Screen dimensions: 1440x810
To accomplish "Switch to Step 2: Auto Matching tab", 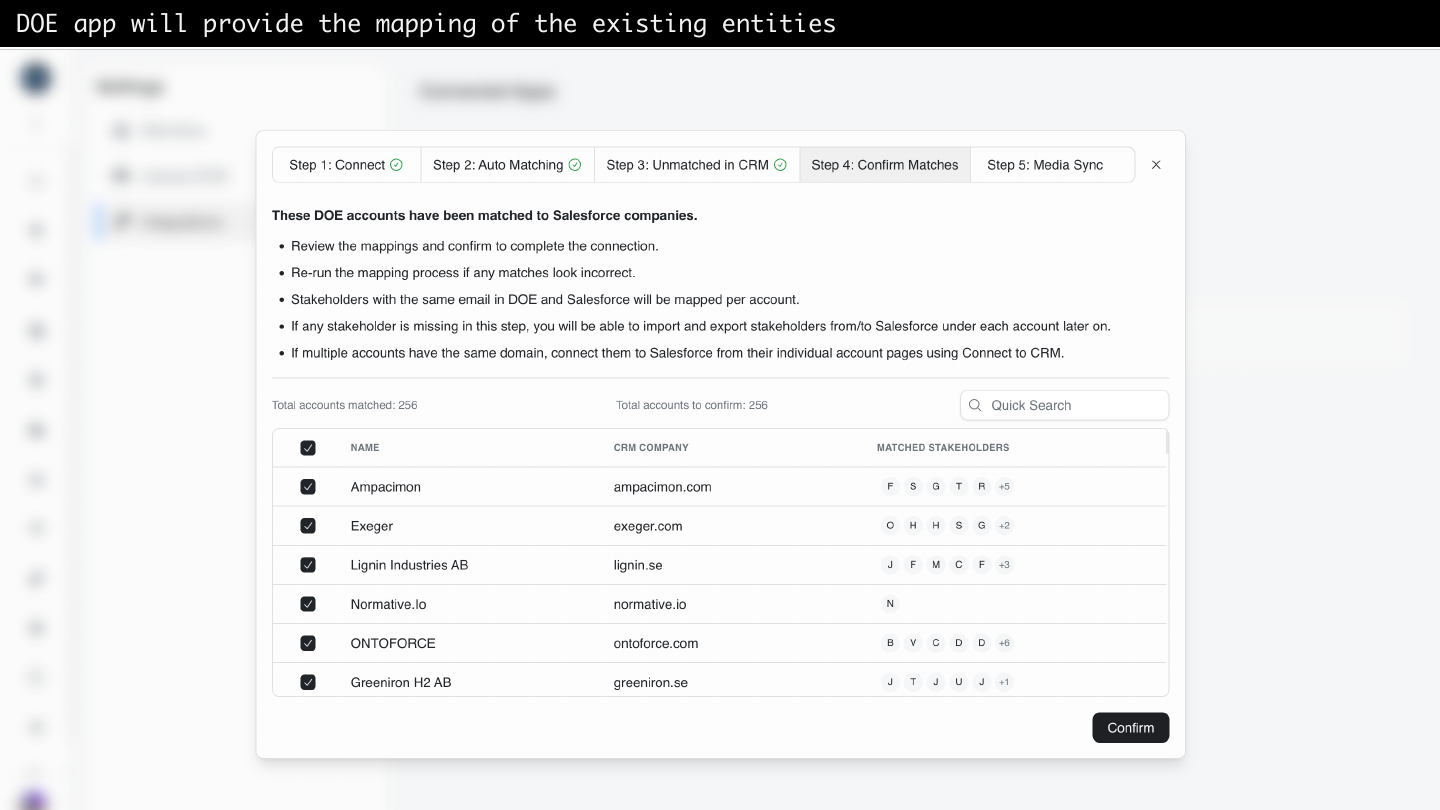I will [x=507, y=165].
